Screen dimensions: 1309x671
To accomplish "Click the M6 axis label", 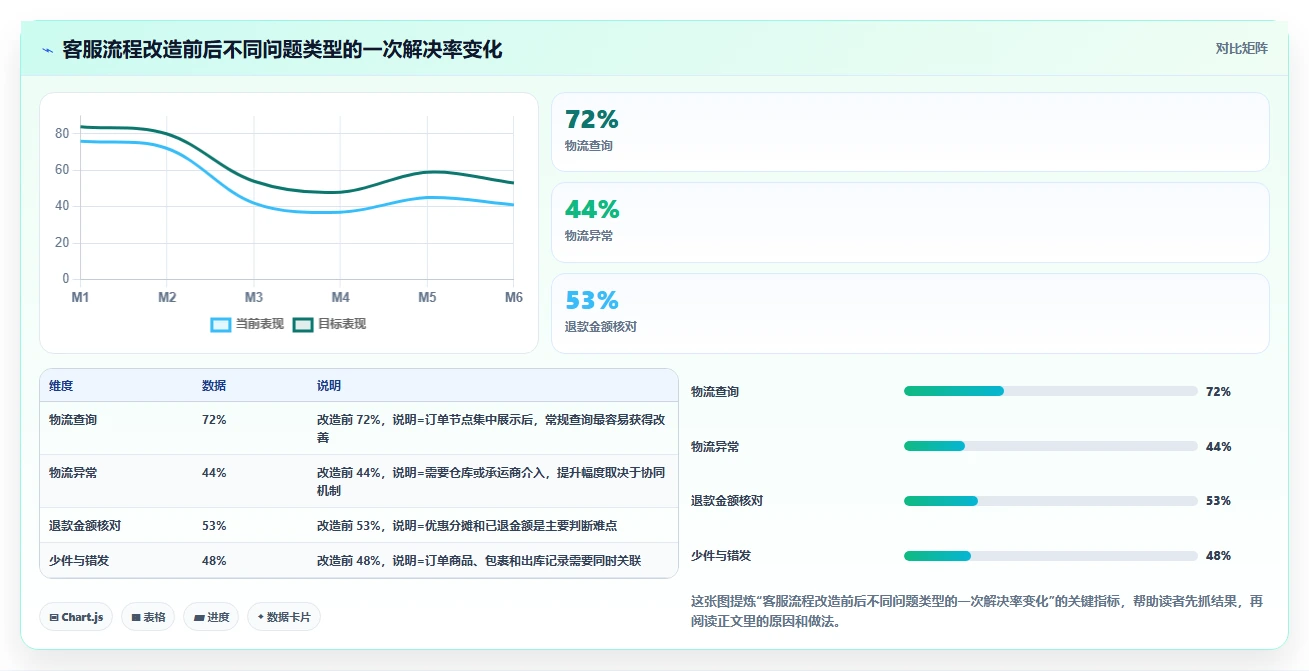I will pyautogui.click(x=513, y=297).
